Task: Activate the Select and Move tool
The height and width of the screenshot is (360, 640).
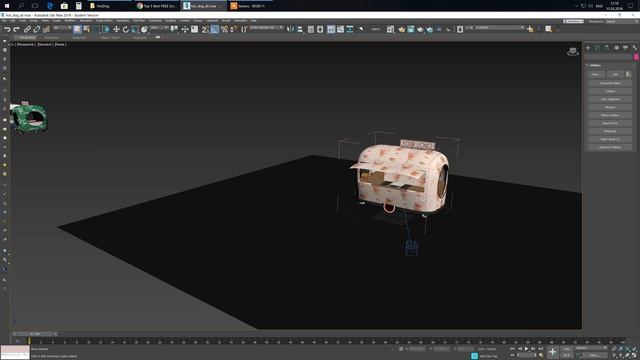Action: pyautogui.click(x=116, y=29)
